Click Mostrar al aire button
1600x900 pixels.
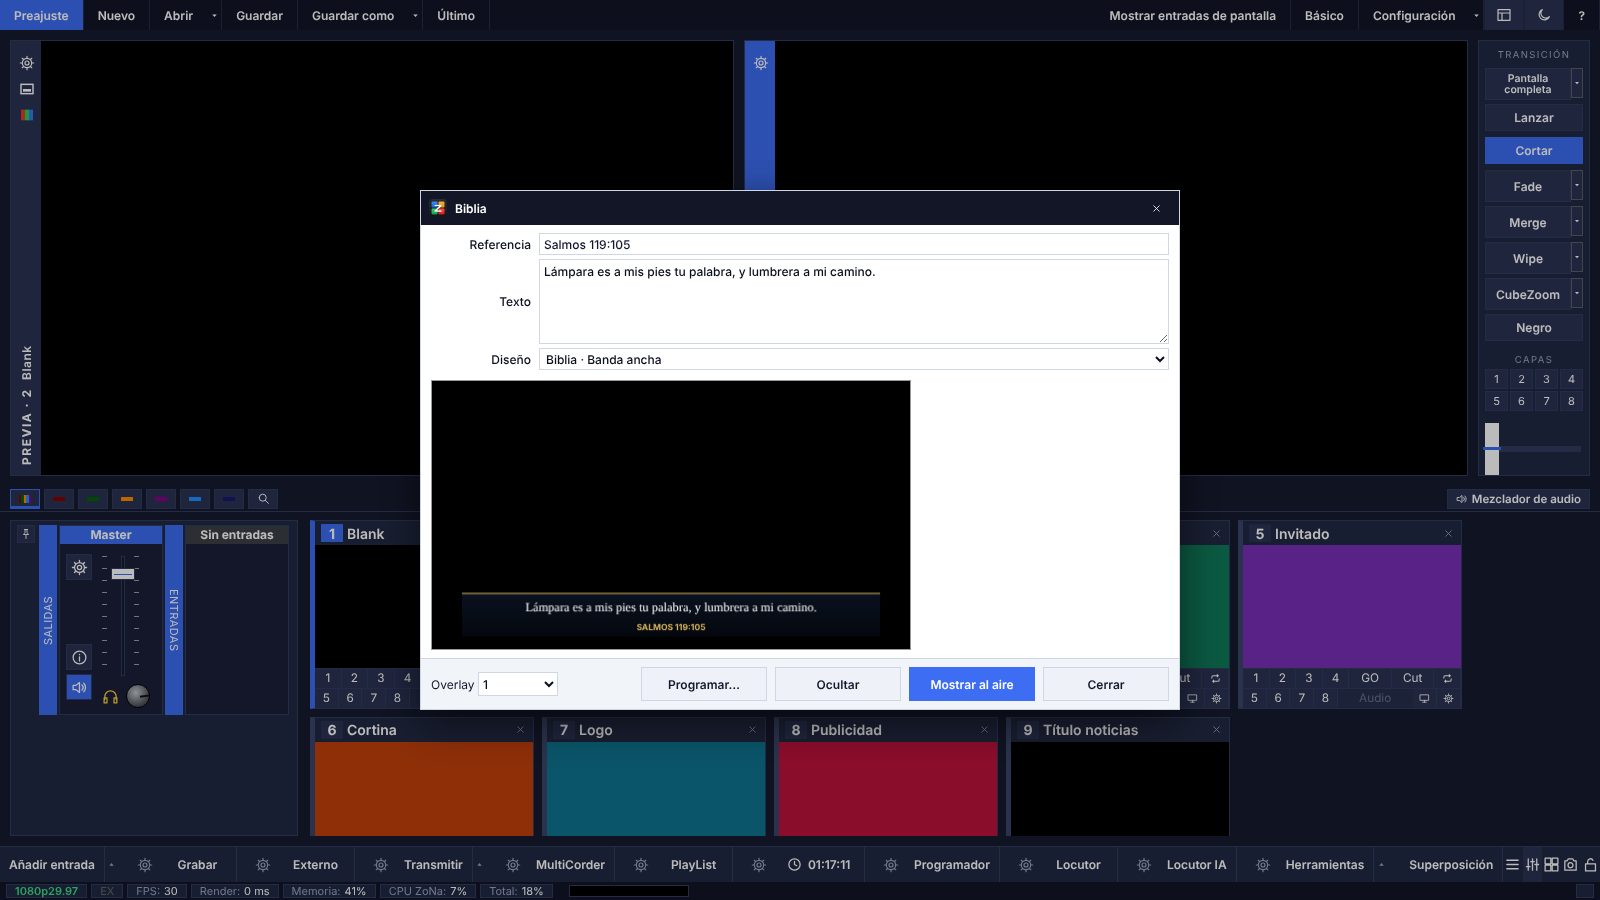click(972, 684)
